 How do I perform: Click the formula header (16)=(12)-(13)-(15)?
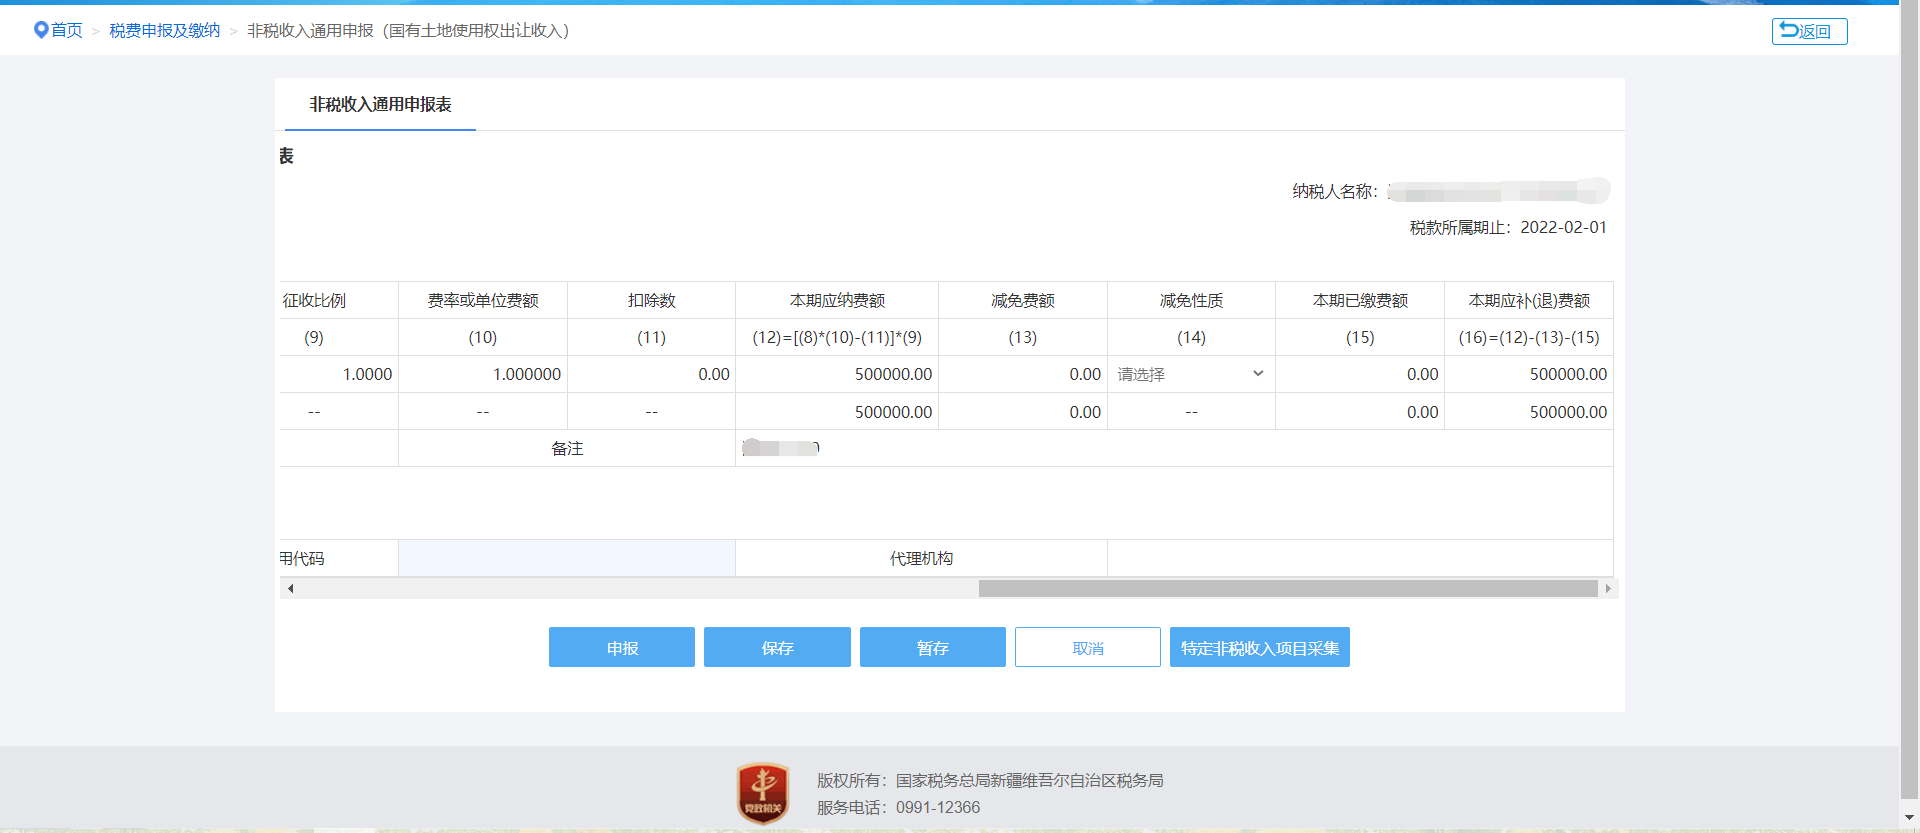point(1529,337)
